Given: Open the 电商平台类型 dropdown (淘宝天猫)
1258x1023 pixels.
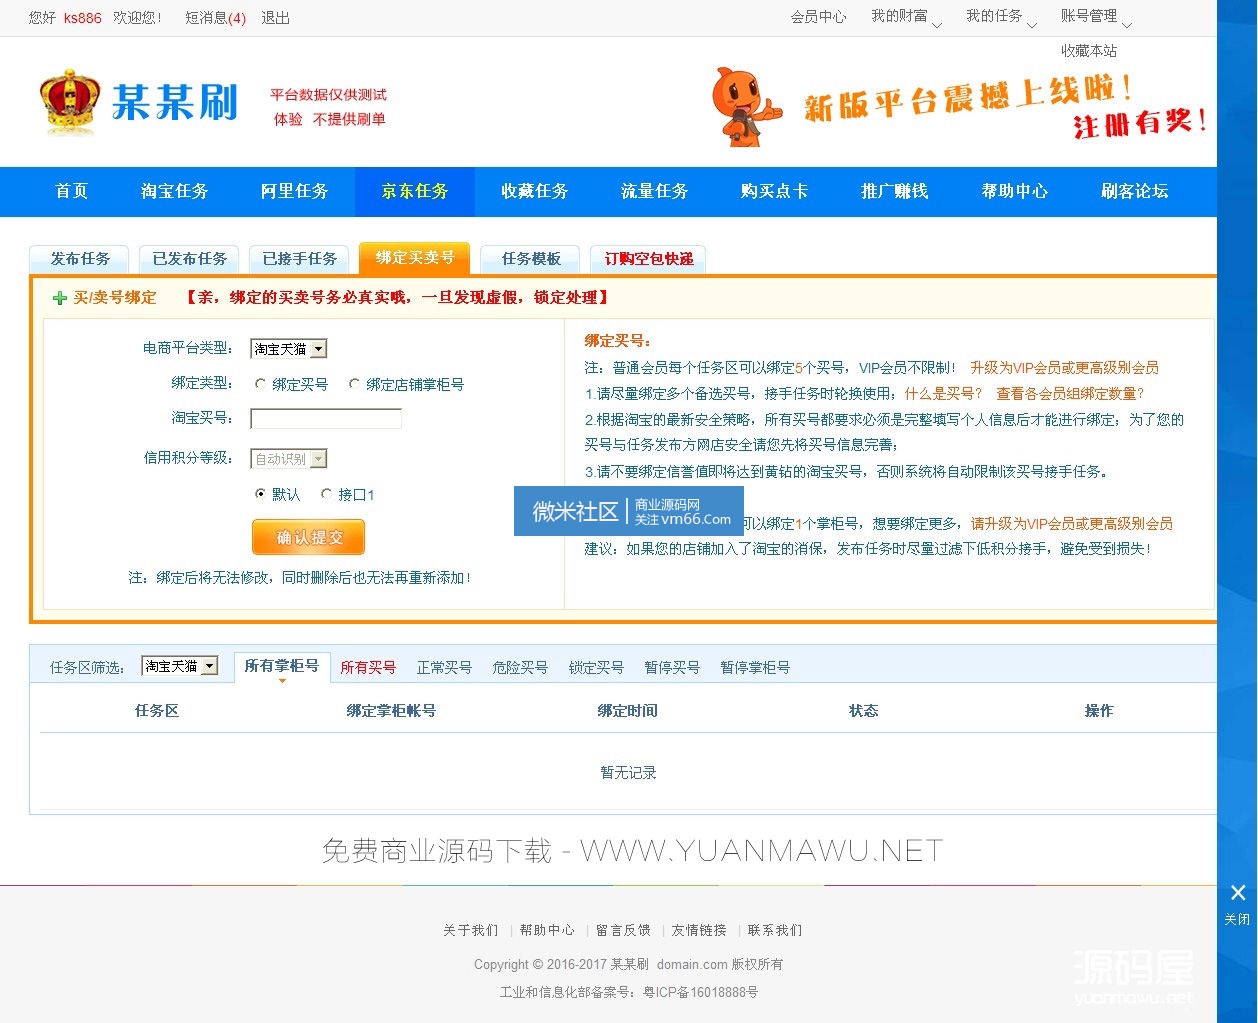Looking at the screenshot, I should pyautogui.click(x=289, y=349).
